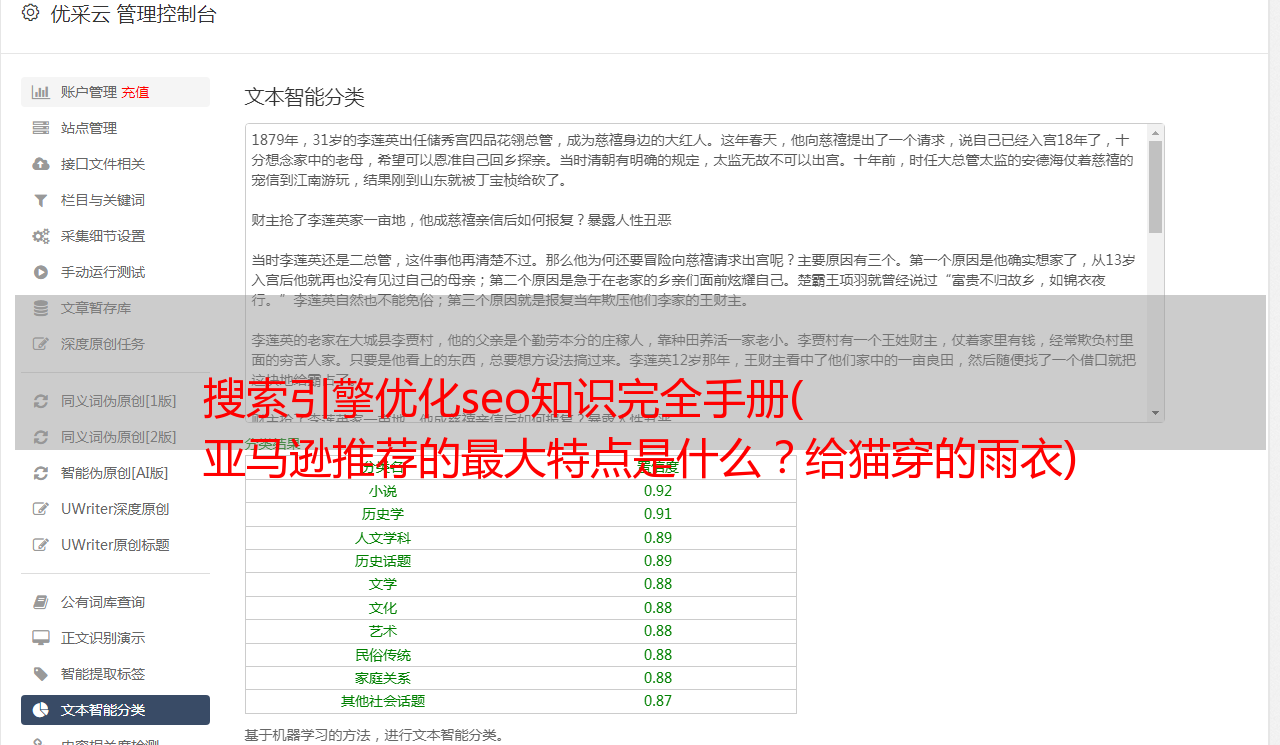Click the text area scroll-up arrow

(1155, 132)
